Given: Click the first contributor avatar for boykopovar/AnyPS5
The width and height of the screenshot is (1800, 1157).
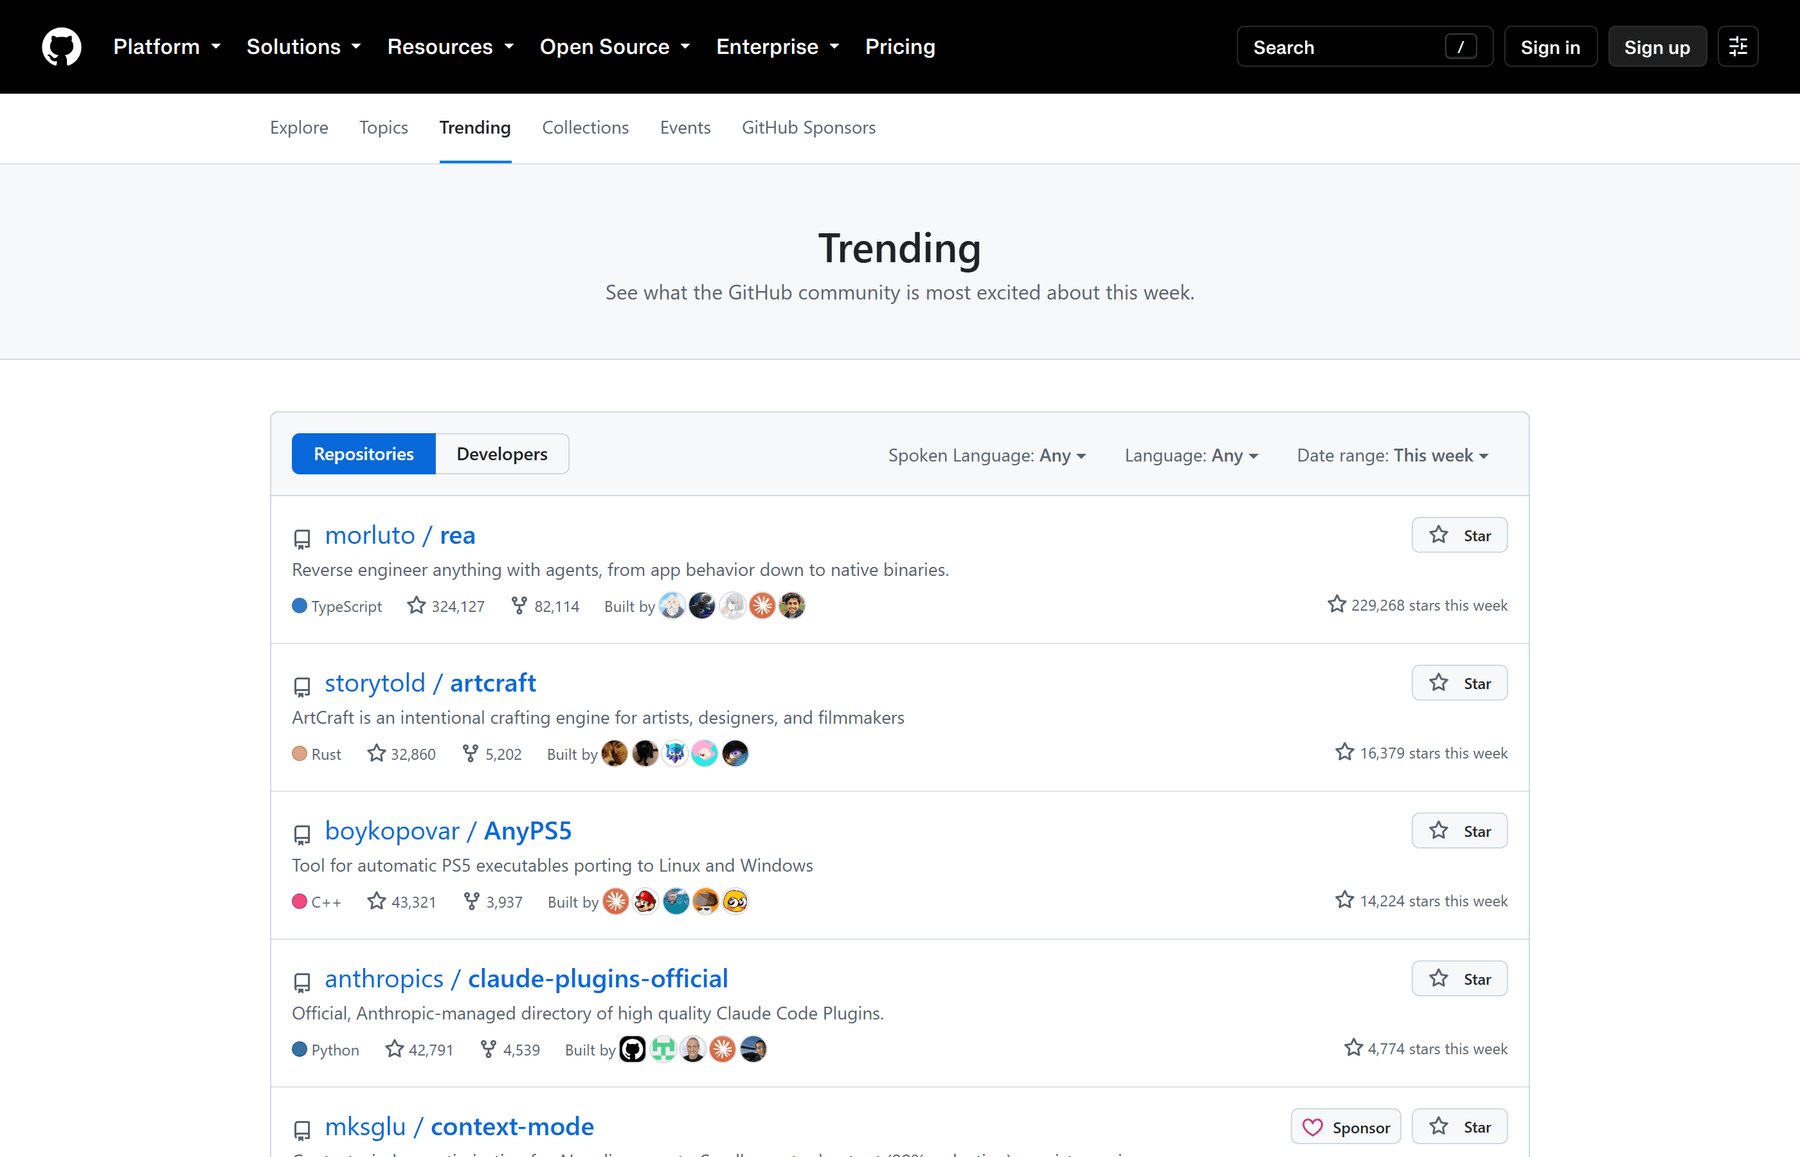Looking at the screenshot, I should [616, 902].
